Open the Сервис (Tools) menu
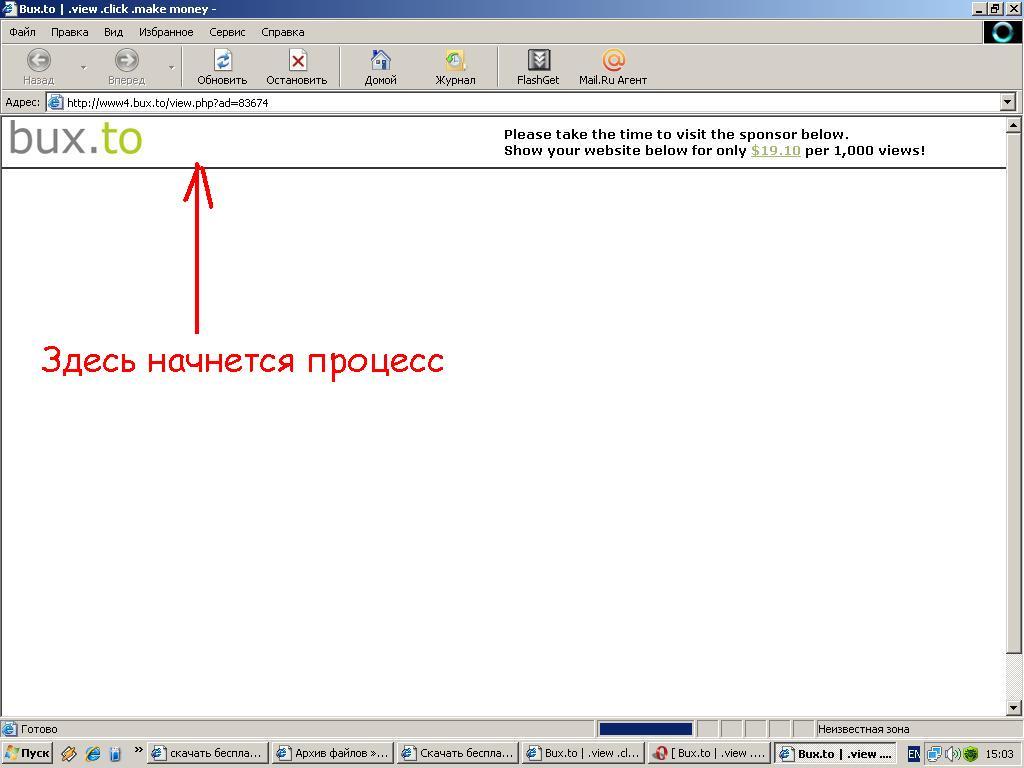Viewport: 1024px width, 768px height. click(x=227, y=32)
